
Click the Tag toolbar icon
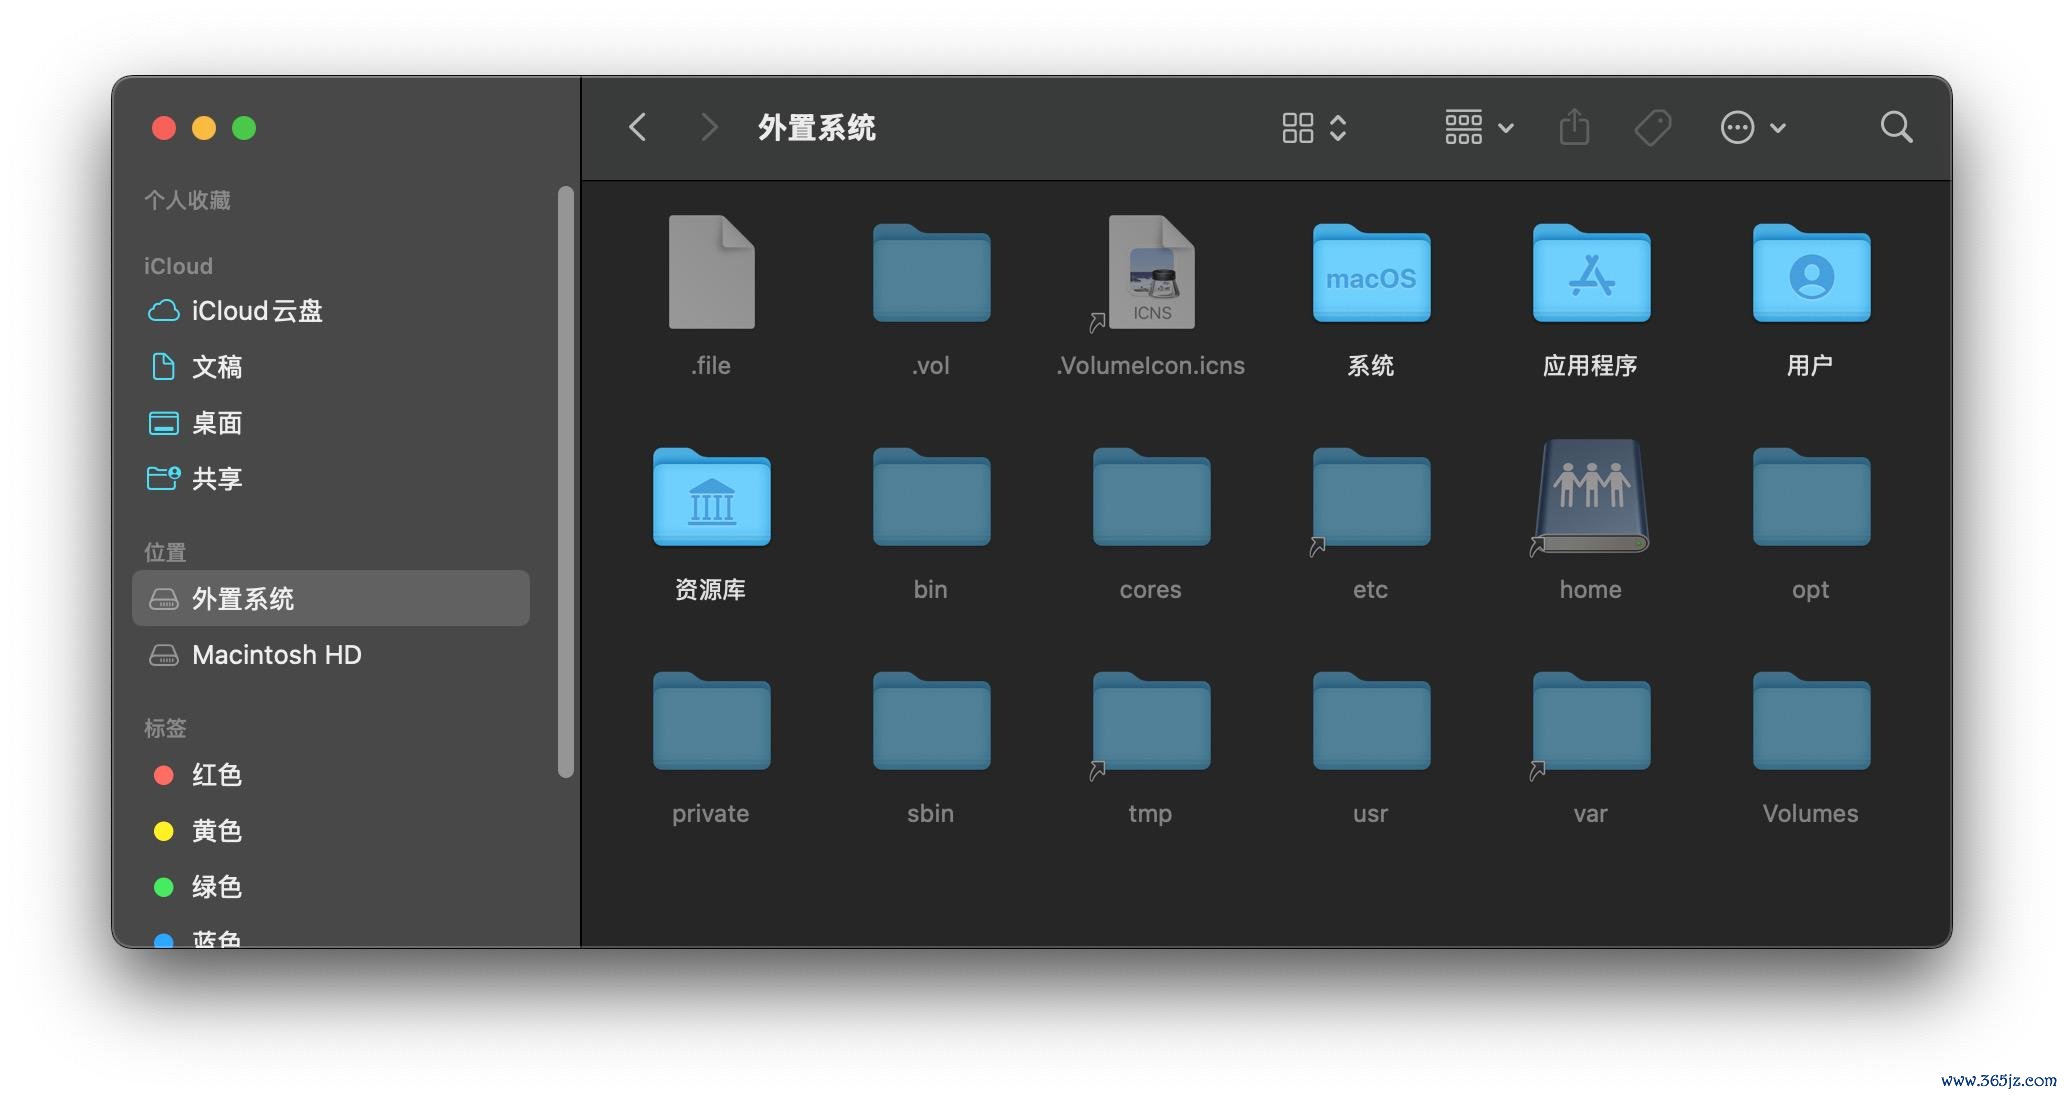click(1653, 128)
